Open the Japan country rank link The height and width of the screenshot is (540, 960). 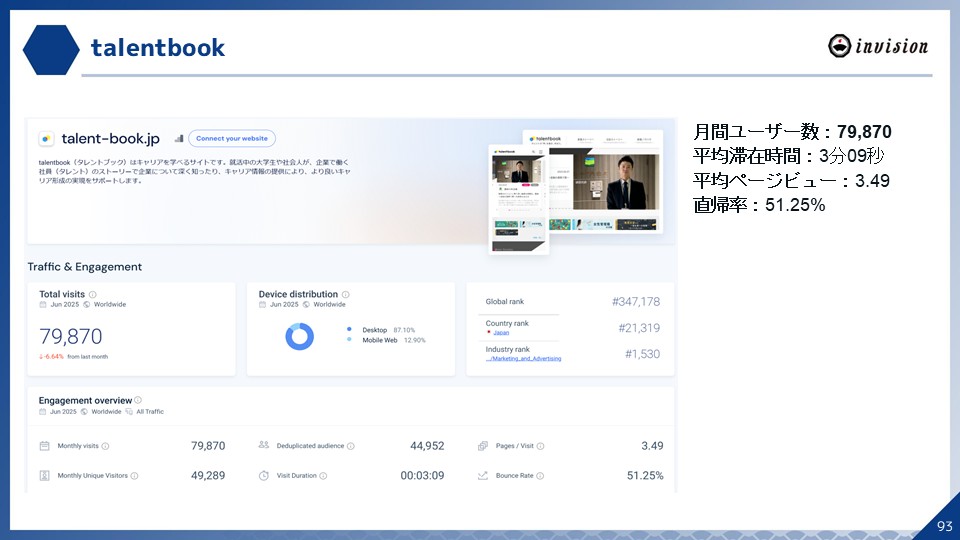501,332
